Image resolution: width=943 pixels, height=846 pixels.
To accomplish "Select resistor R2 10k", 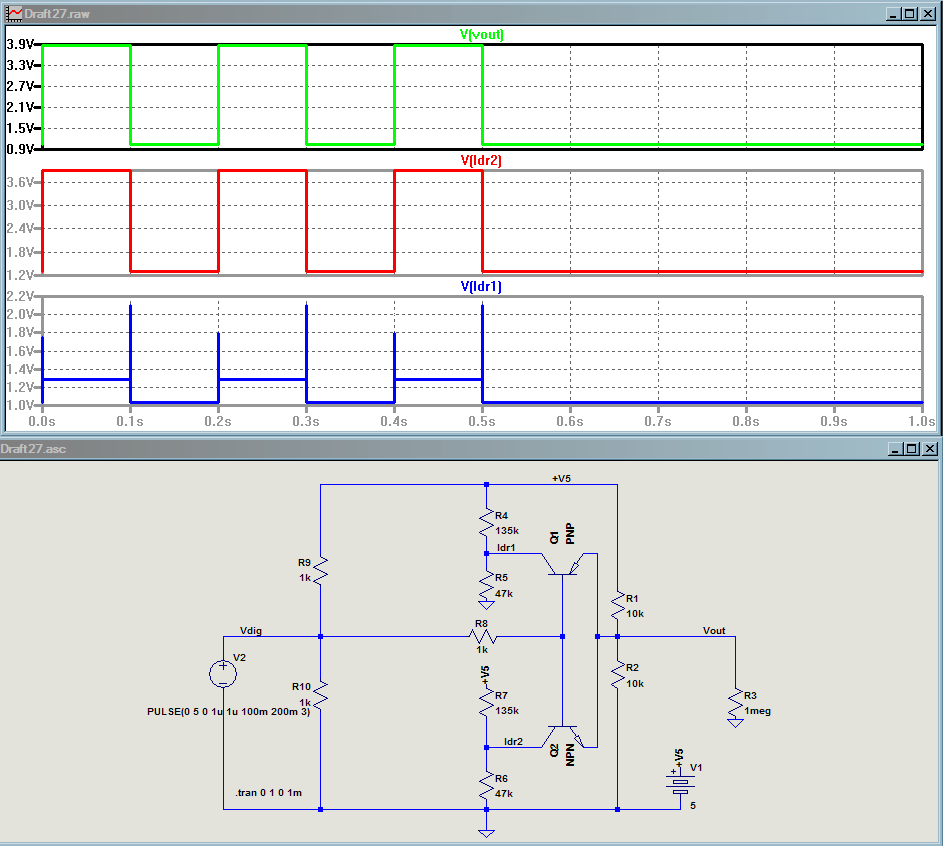I will click(618, 675).
